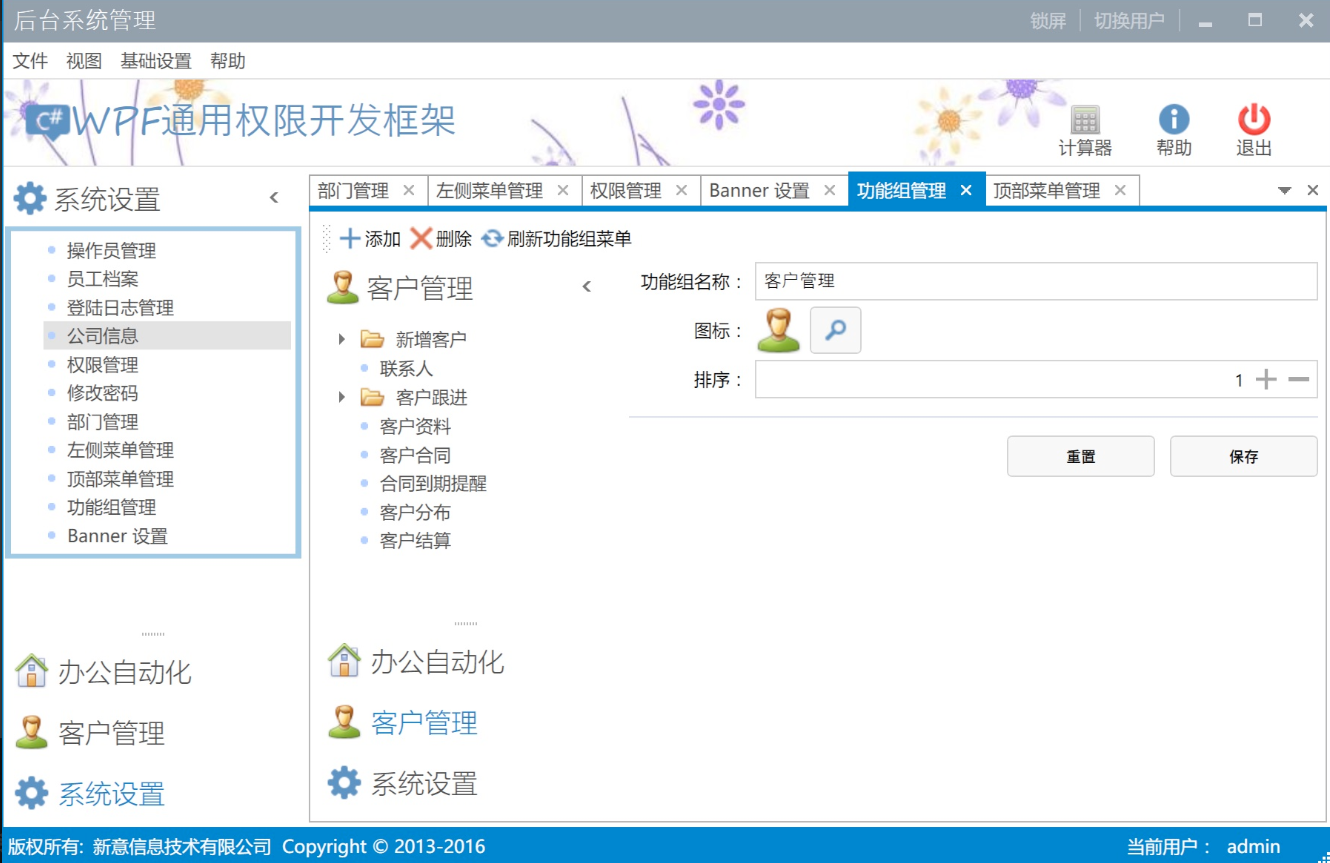The image size is (1330, 863).
Task: Close all tabs X beside dropdown arrow
Action: click(x=1313, y=190)
